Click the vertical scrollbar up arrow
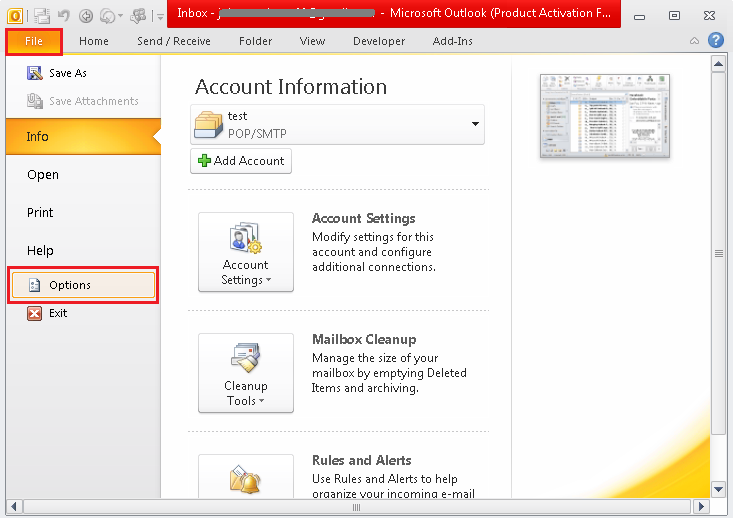 (718, 64)
